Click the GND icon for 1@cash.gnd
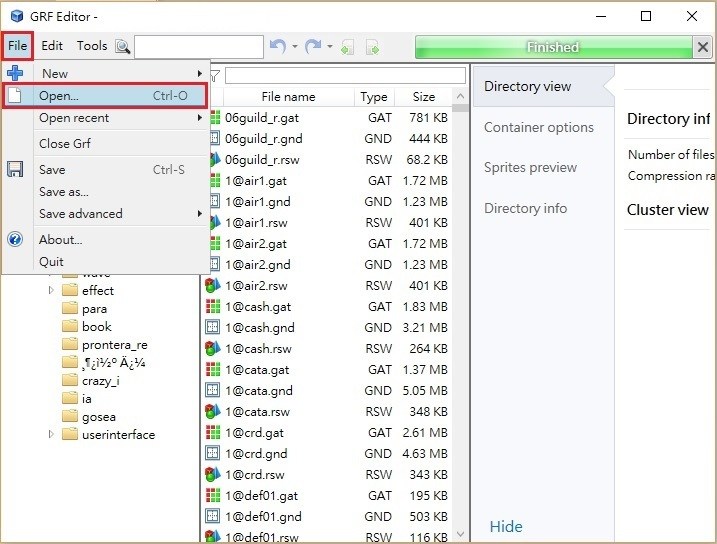This screenshot has width=717, height=544. click(213, 327)
